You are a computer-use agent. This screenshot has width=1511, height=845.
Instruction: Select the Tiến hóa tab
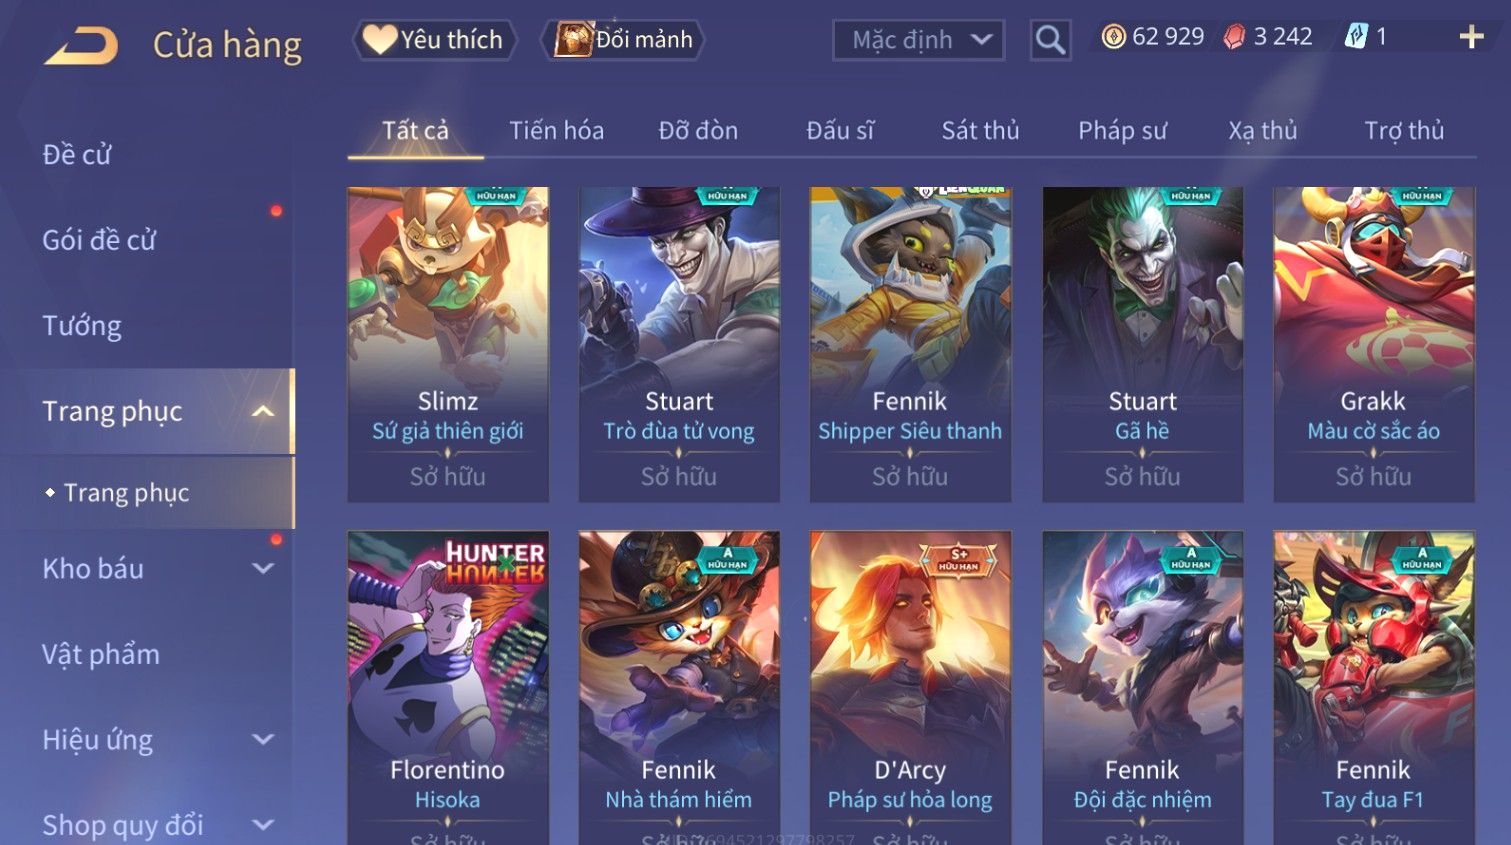tap(556, 131)
